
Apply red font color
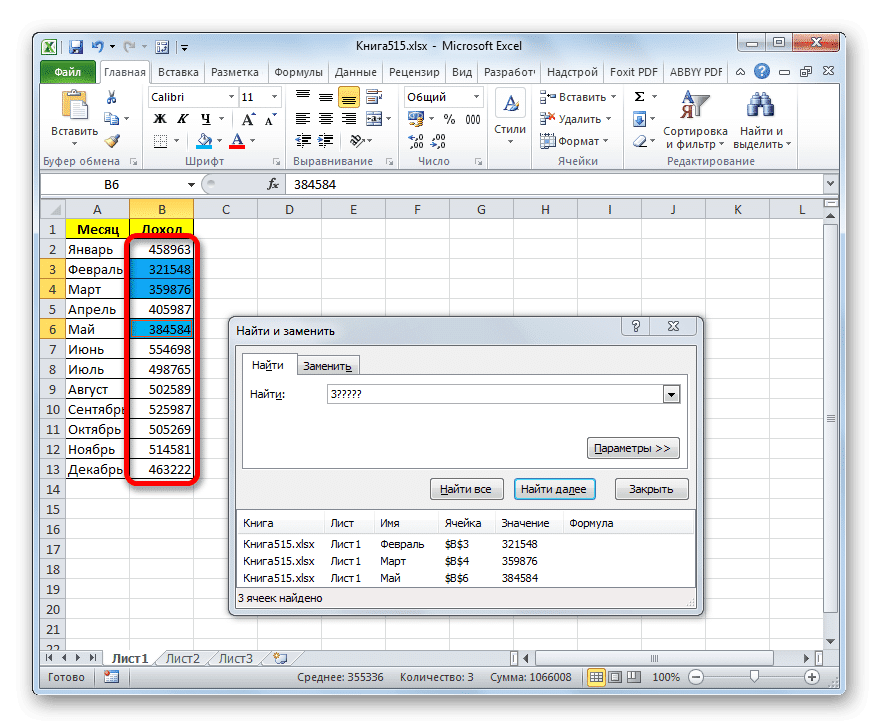(x=237, y=141)
